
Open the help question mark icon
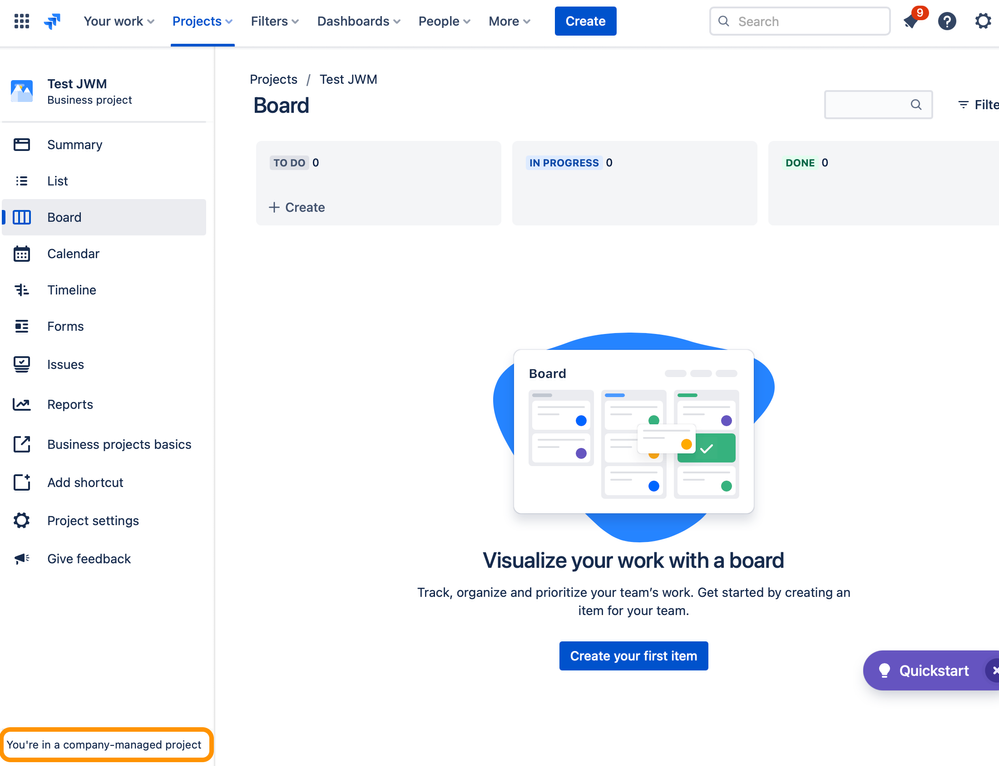(947, 21)
